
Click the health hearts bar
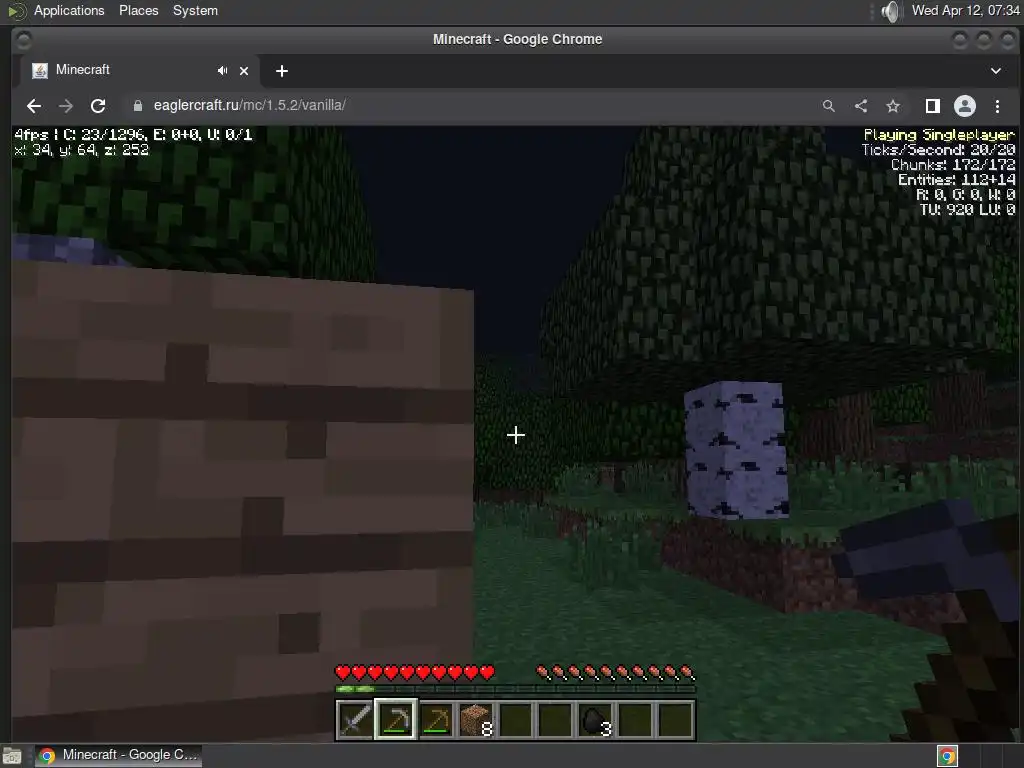(x=415, y=672)
